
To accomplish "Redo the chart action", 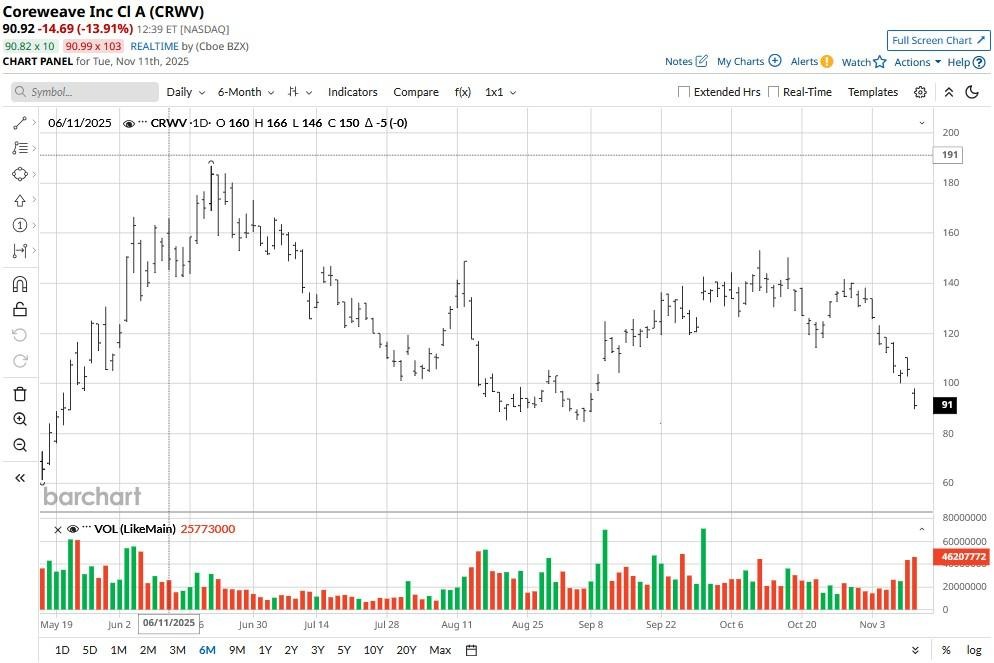I will 20,361.
